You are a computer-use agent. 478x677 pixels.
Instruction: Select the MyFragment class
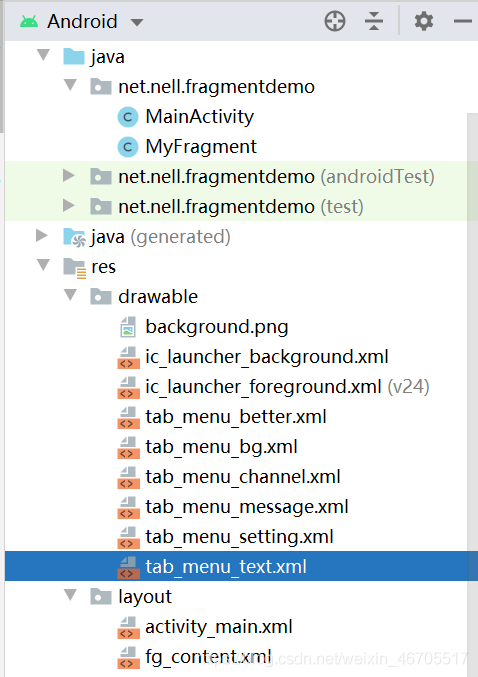(201, 147)
